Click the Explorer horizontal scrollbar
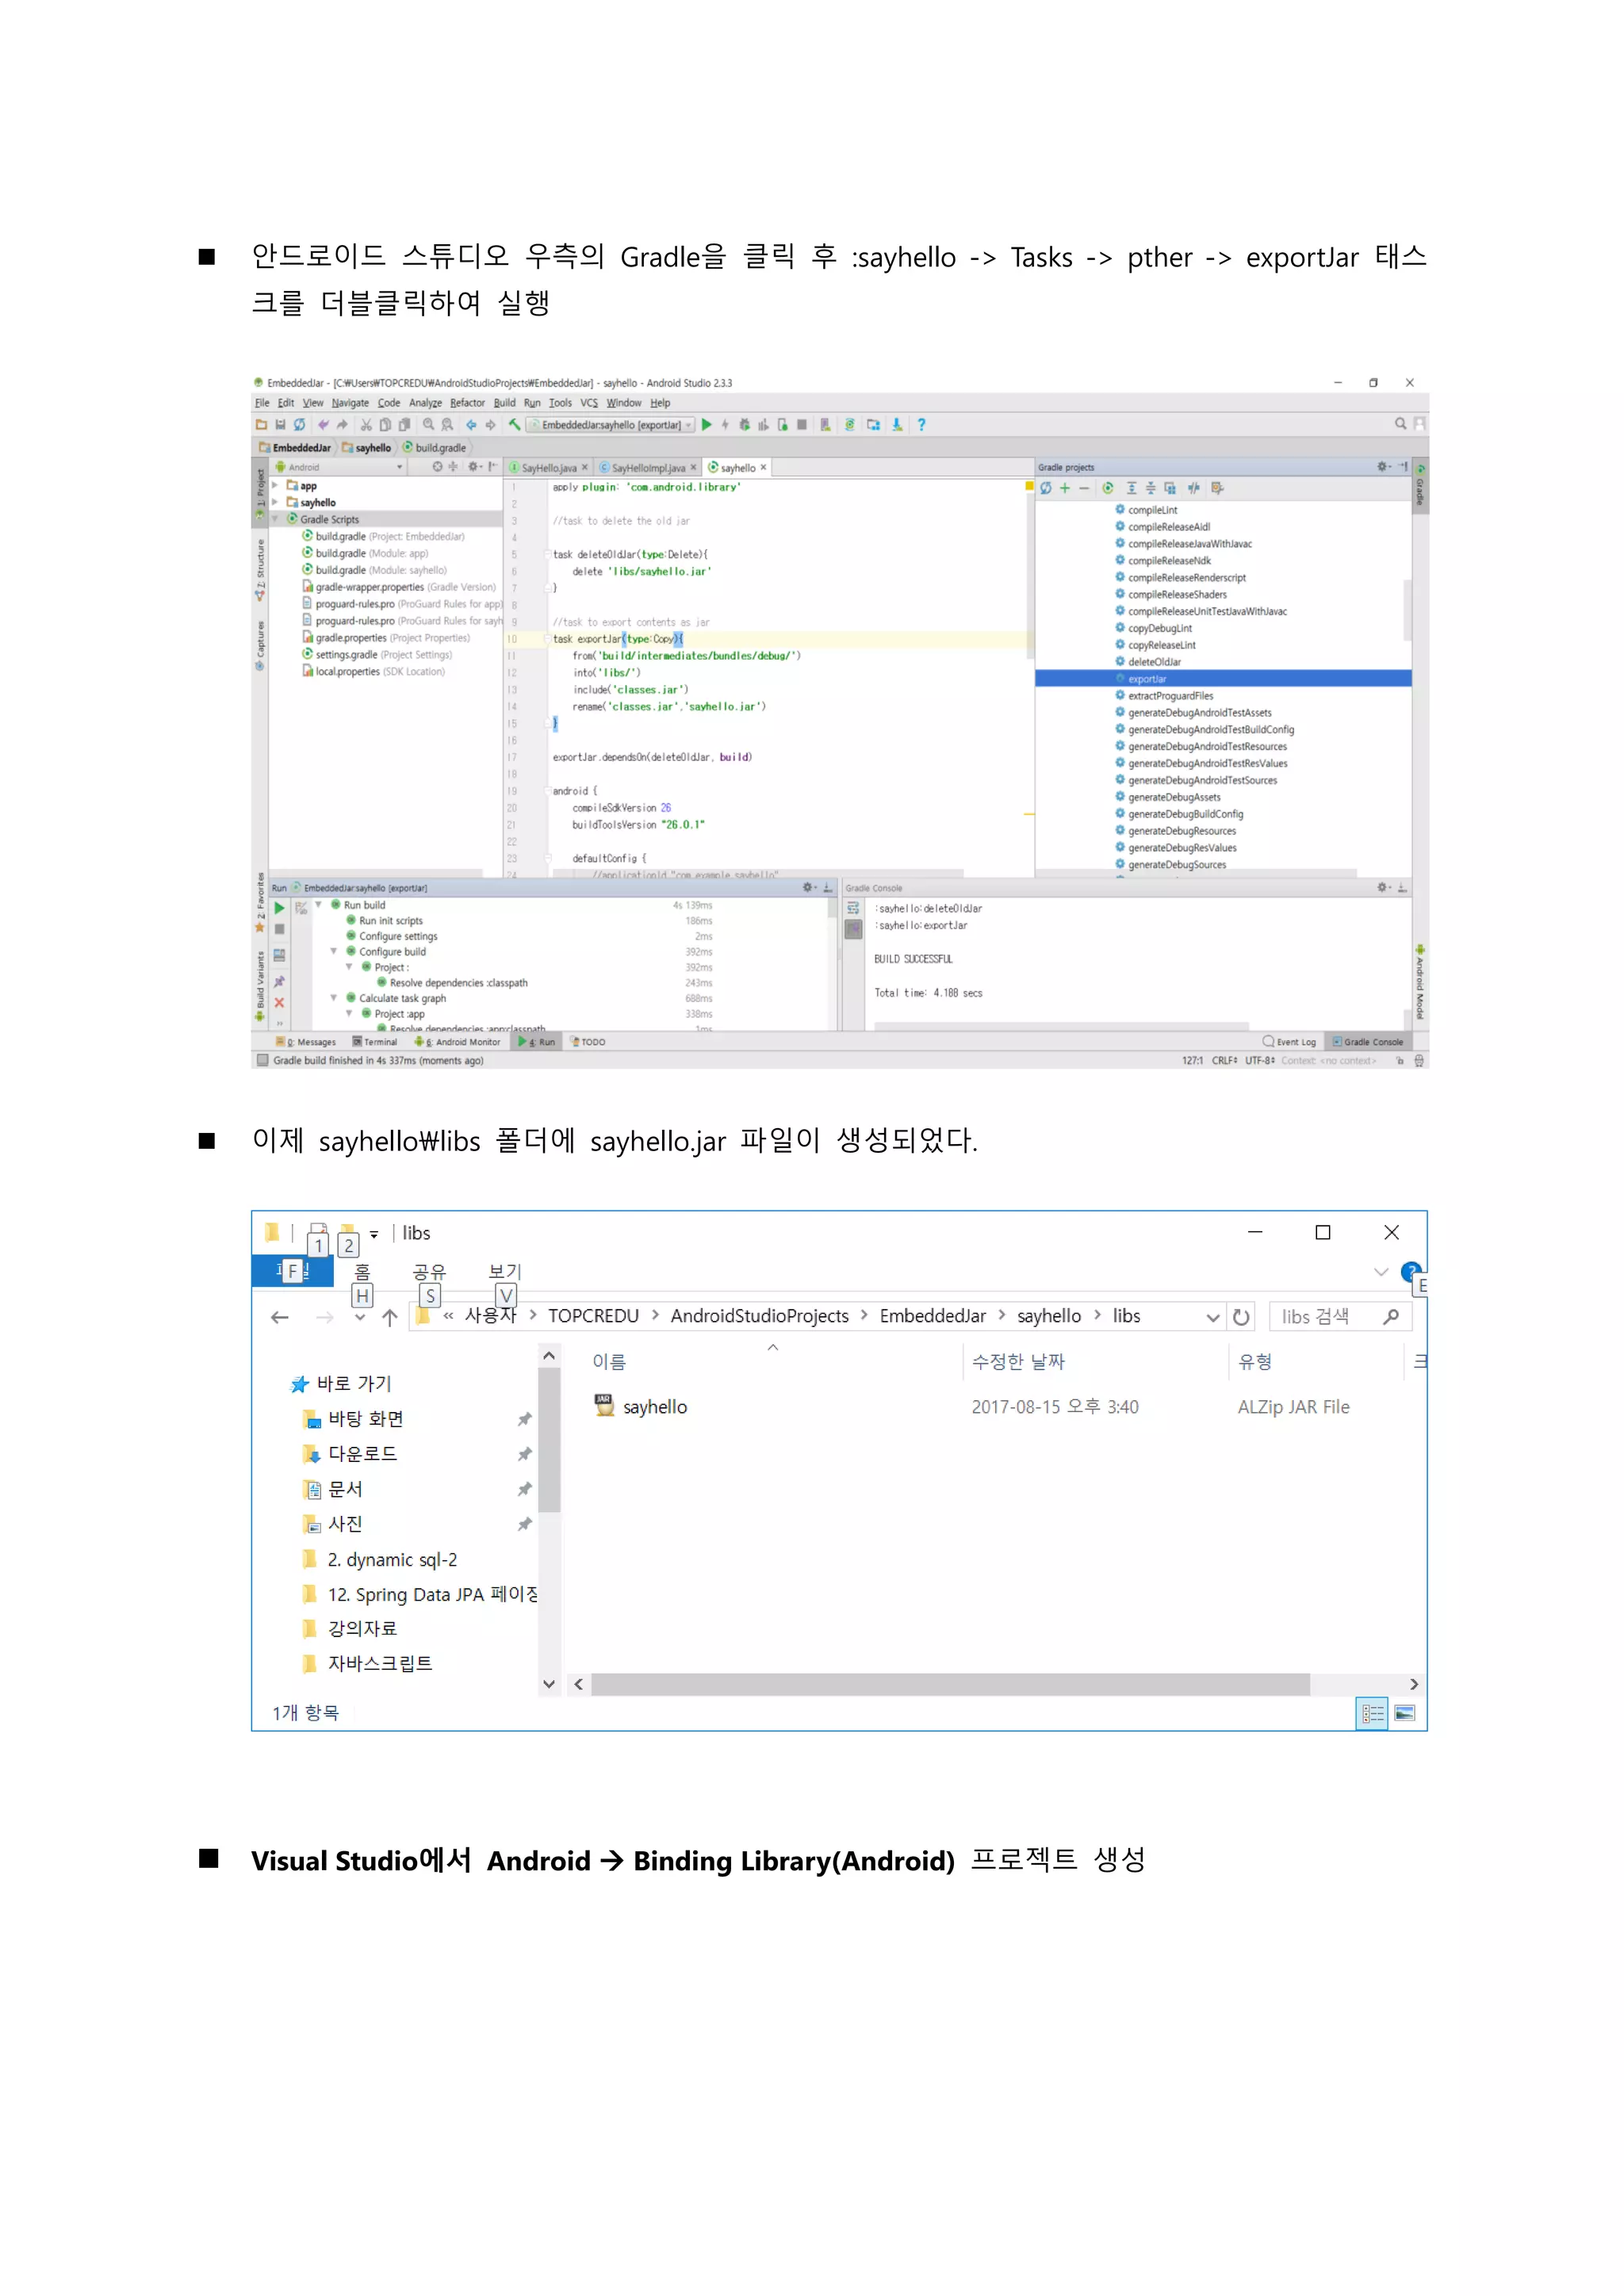1624x2296 pixels. pyautogui.click(x=950, y=1685)
